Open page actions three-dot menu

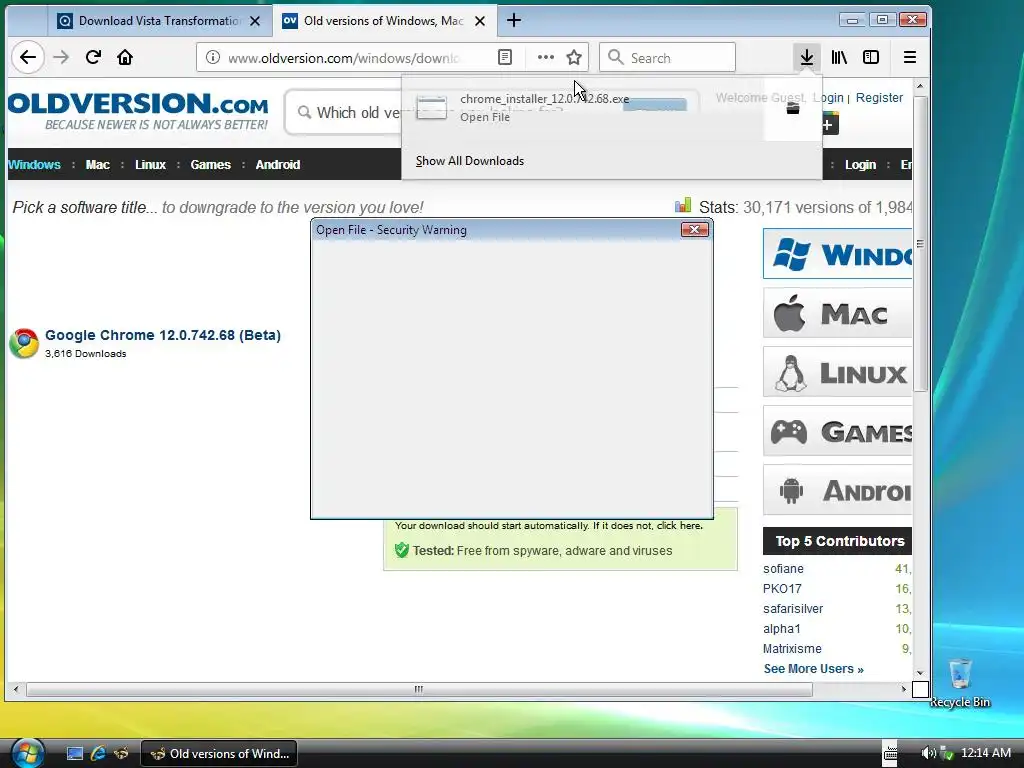point(545,57)
